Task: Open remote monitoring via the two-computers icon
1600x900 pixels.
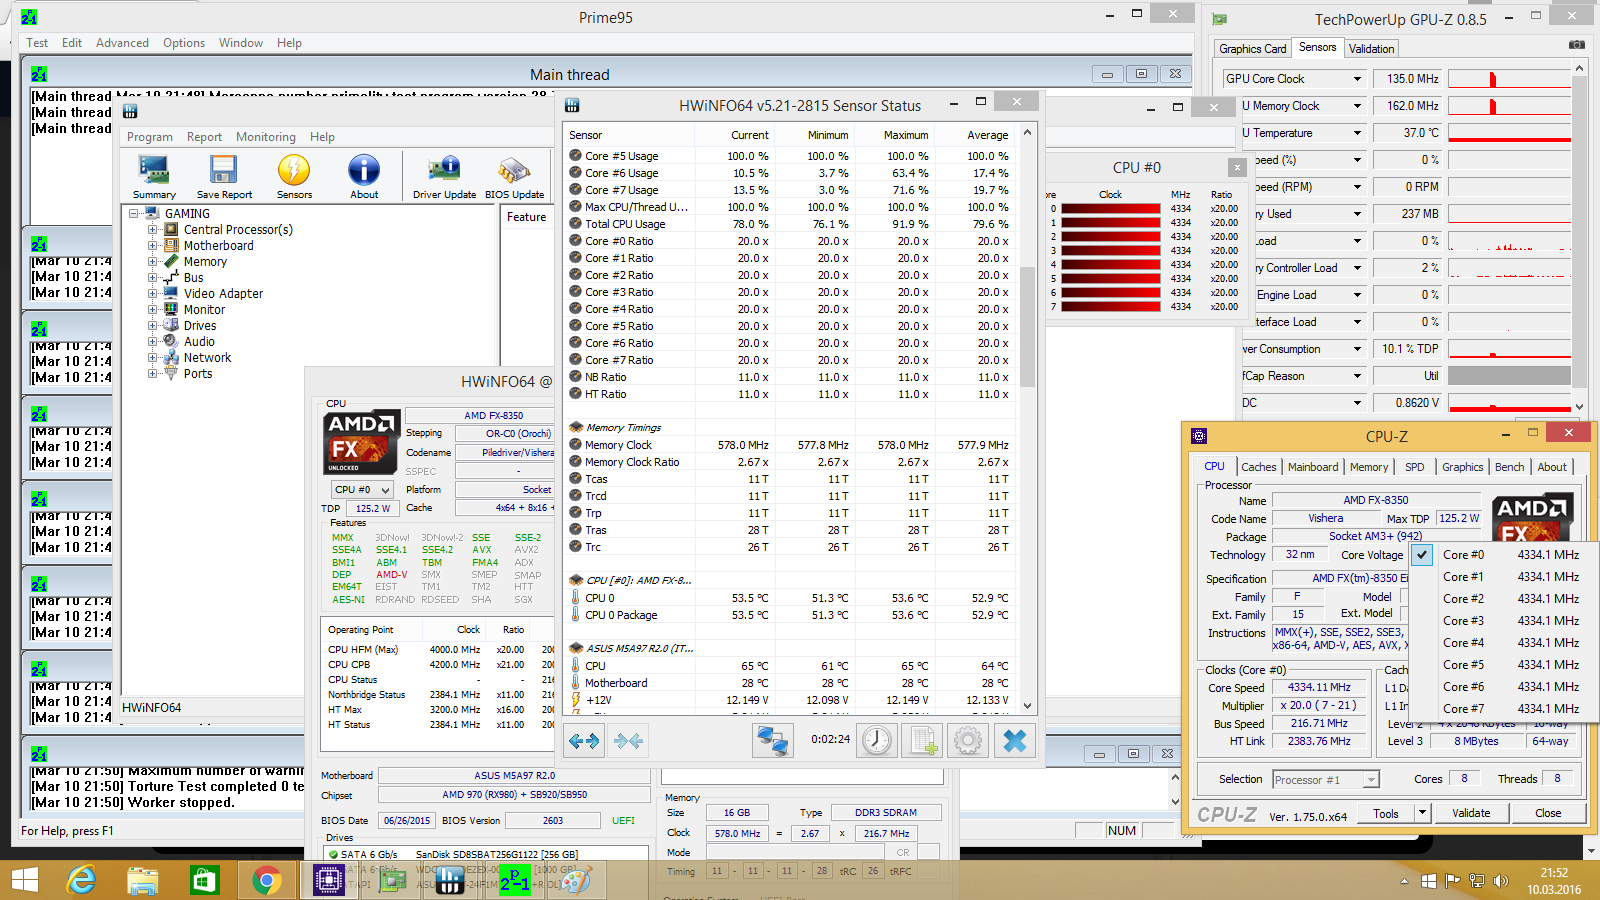Action: (x=772, y=741)
